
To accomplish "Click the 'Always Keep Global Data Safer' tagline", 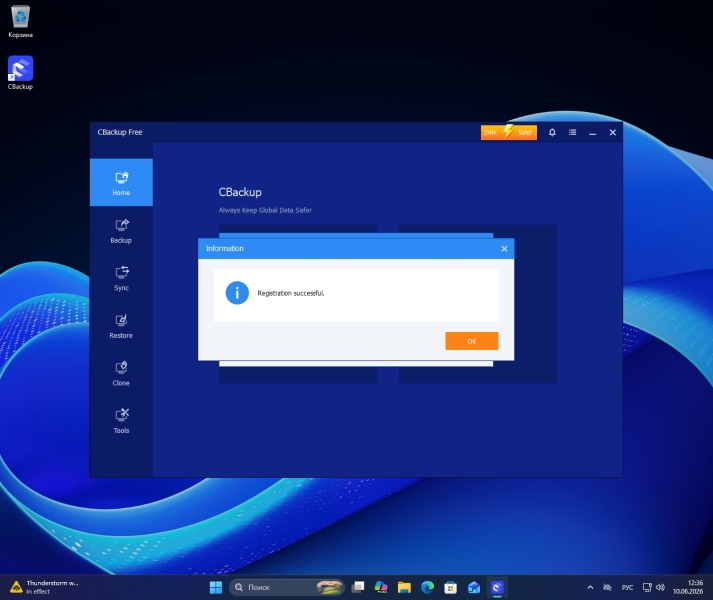I will [x=265, y=210].
